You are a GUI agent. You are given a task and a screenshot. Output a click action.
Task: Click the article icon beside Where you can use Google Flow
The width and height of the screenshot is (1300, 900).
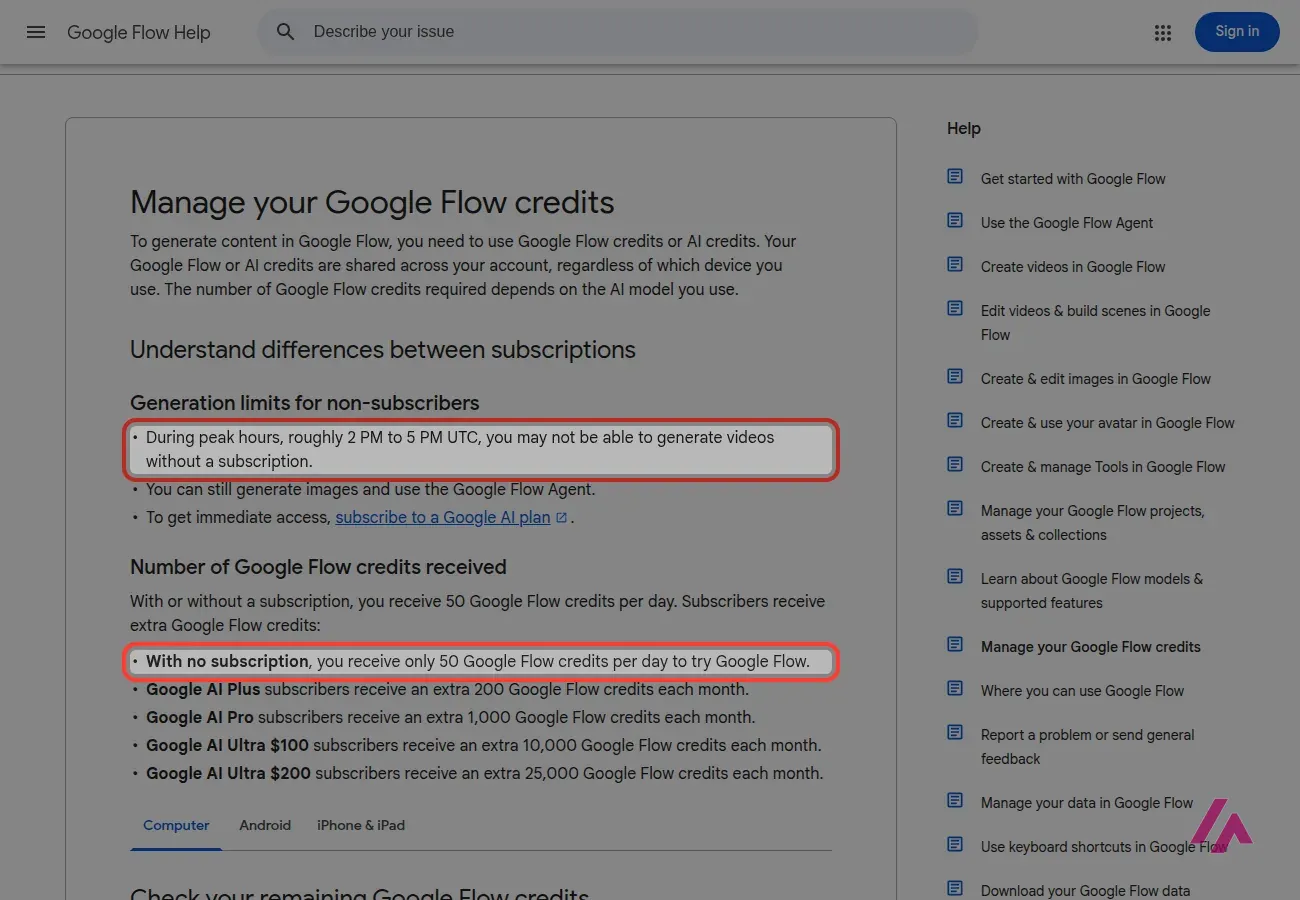tap(955, 689)
